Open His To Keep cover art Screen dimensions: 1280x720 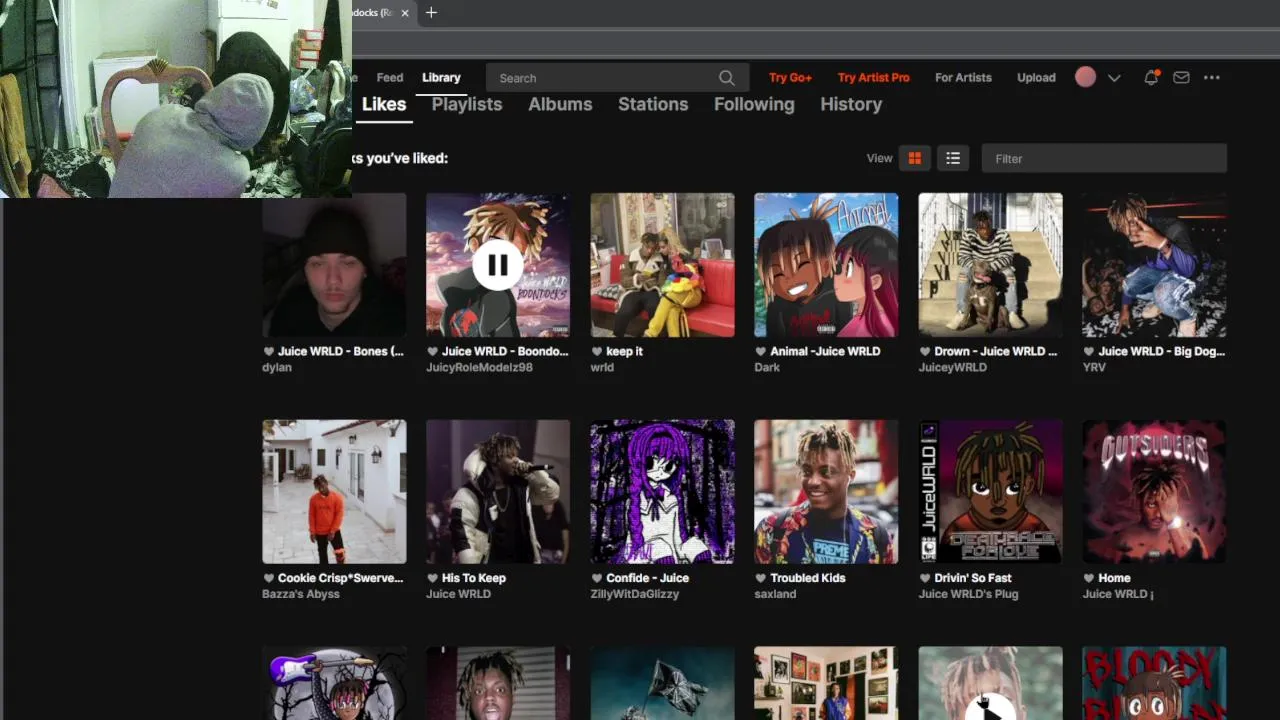tap(498, 492)
